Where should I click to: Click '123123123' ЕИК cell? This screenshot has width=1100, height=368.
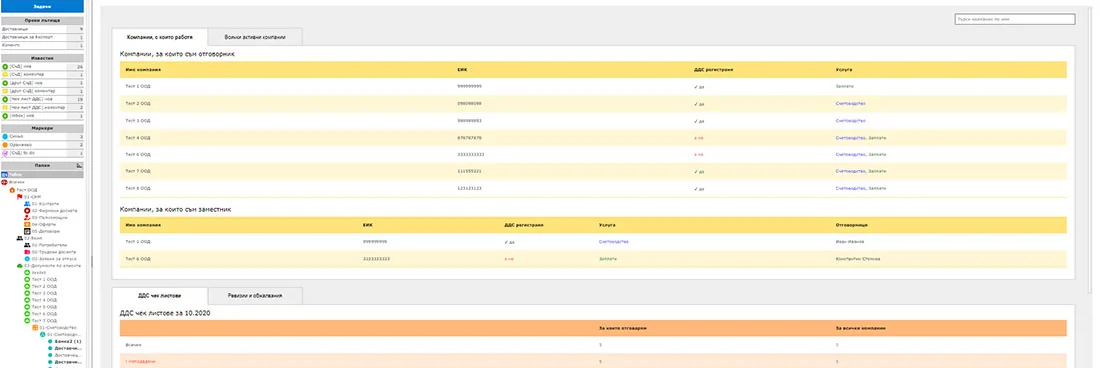469,189
